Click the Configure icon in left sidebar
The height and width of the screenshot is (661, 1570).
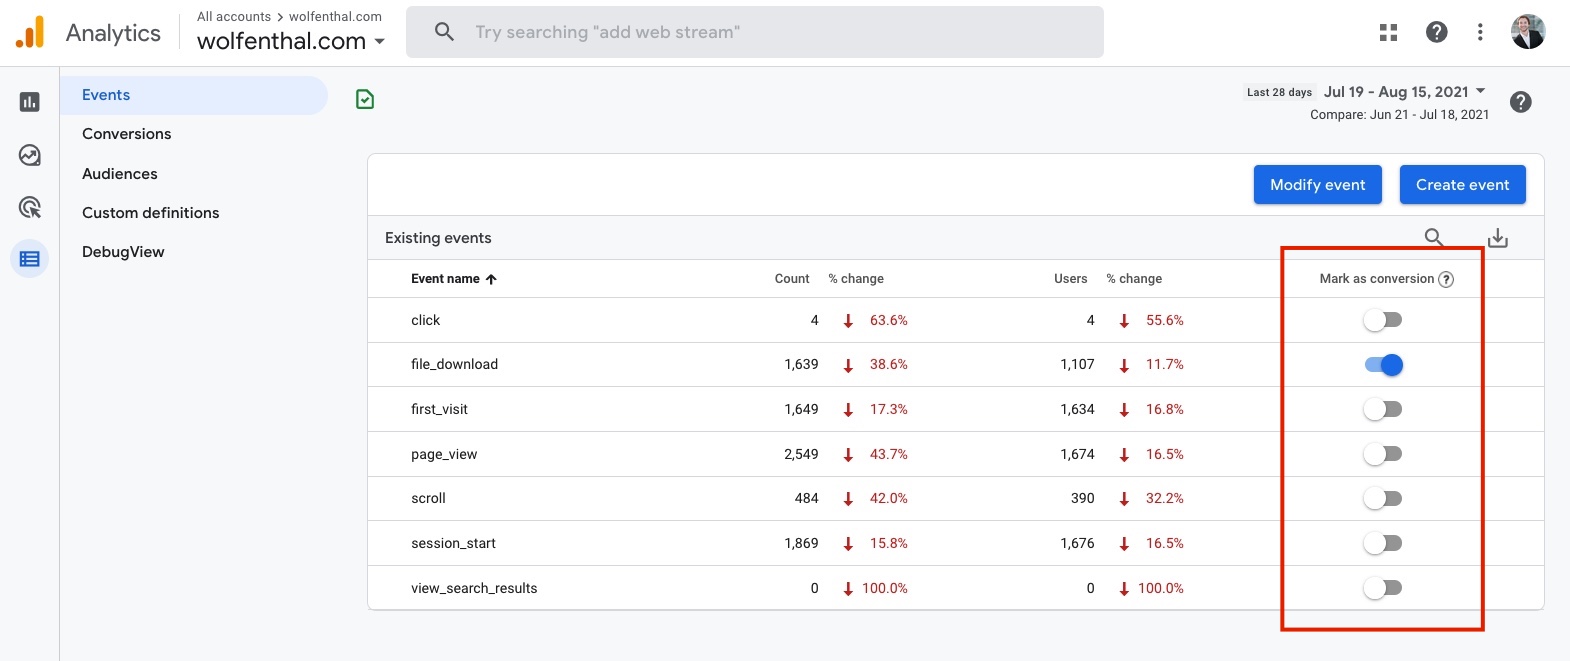click(30, 259)
